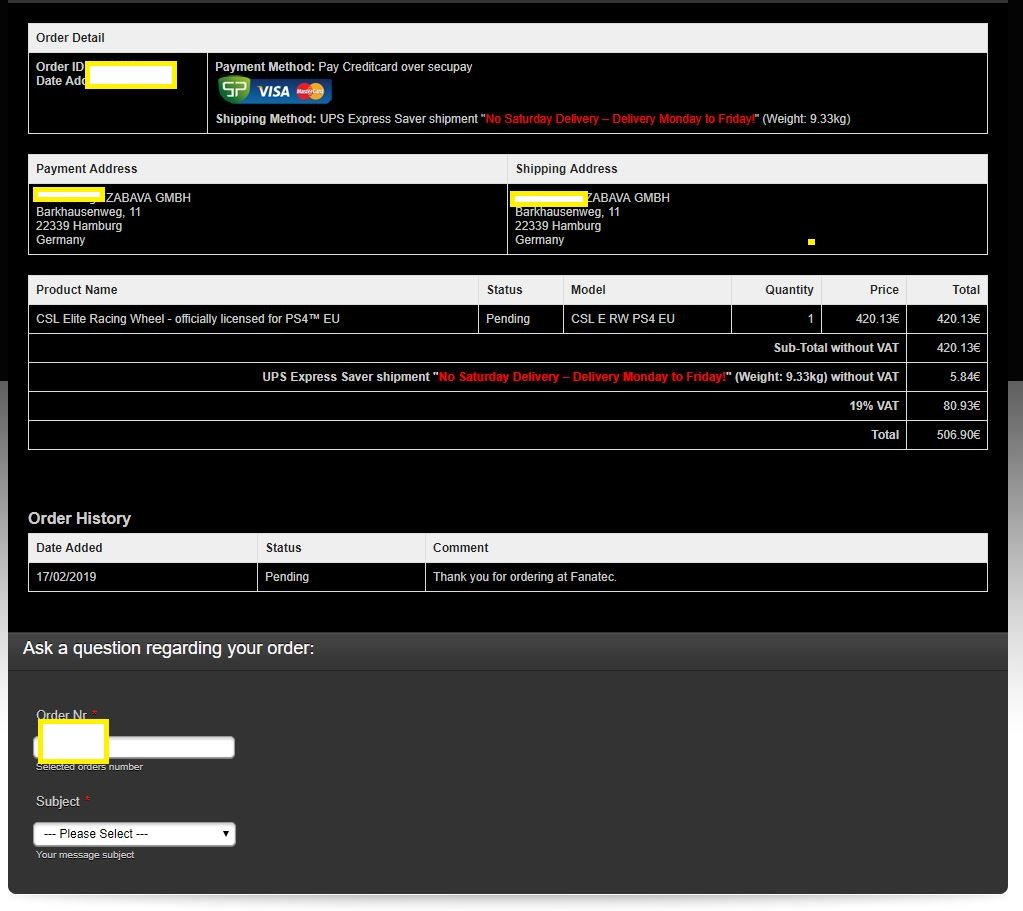Click the Order History heading

79,518
